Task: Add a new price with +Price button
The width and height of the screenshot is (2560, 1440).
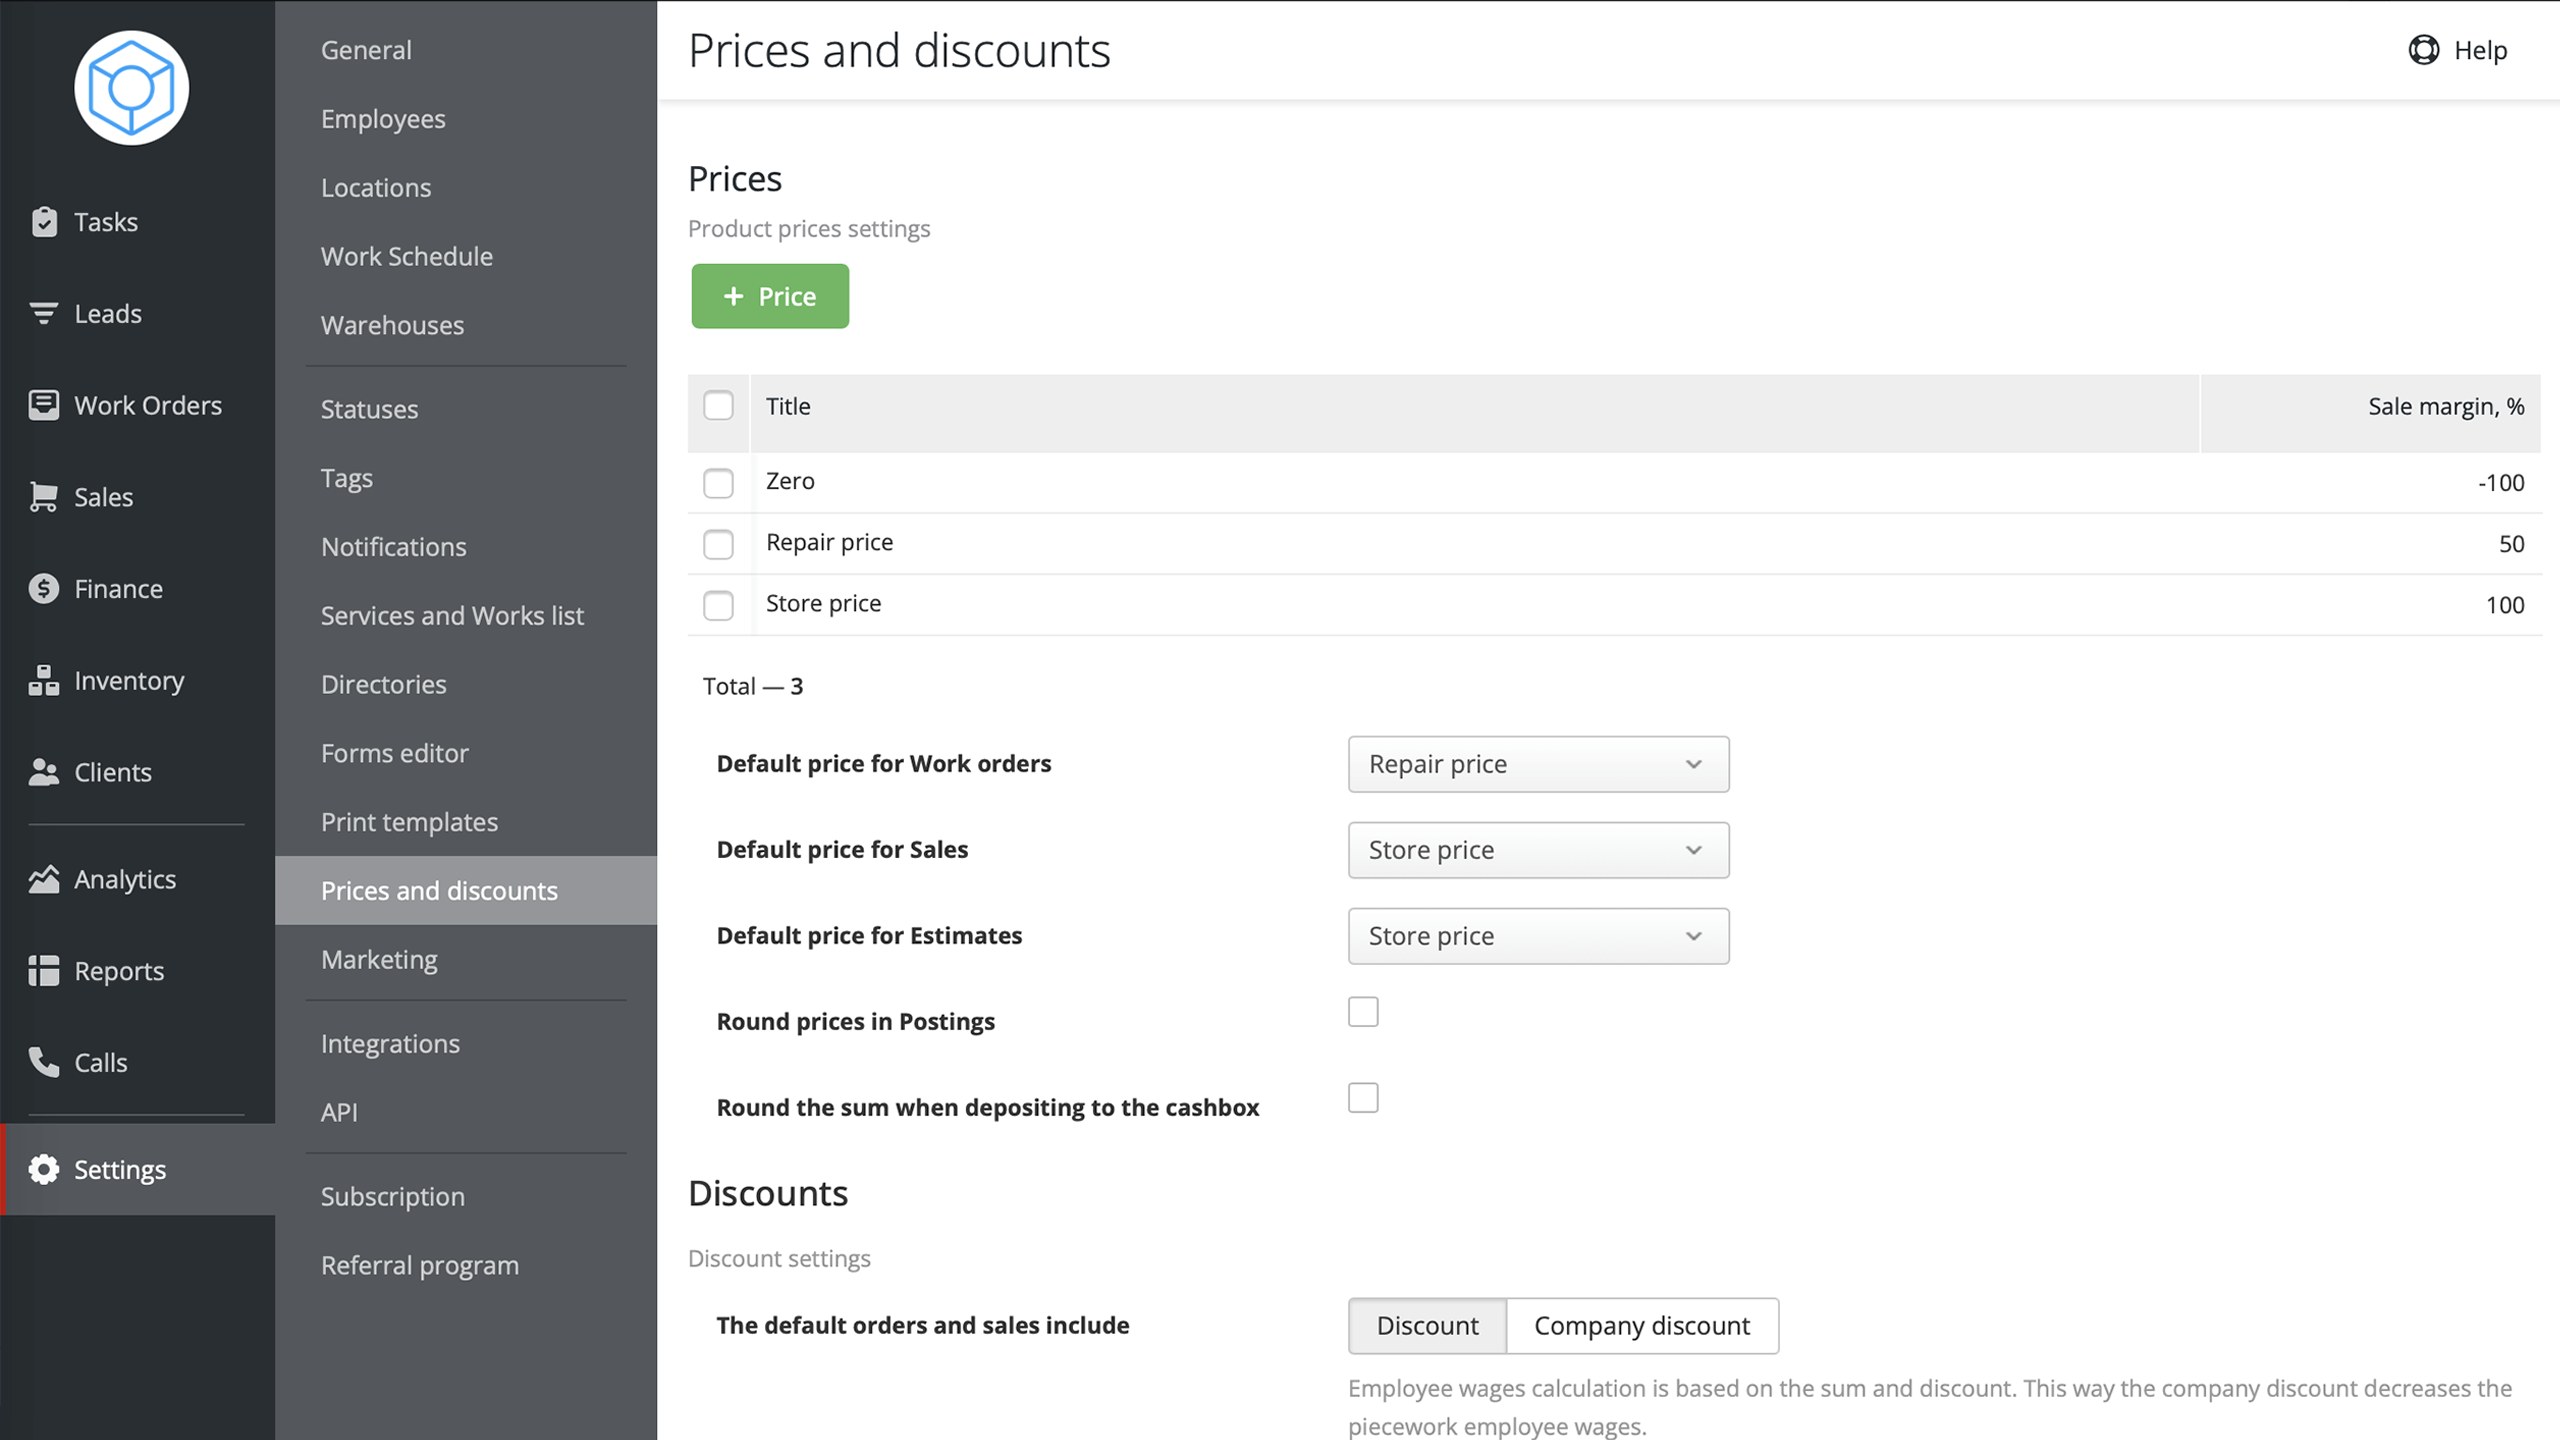Action: click(770, 297)
